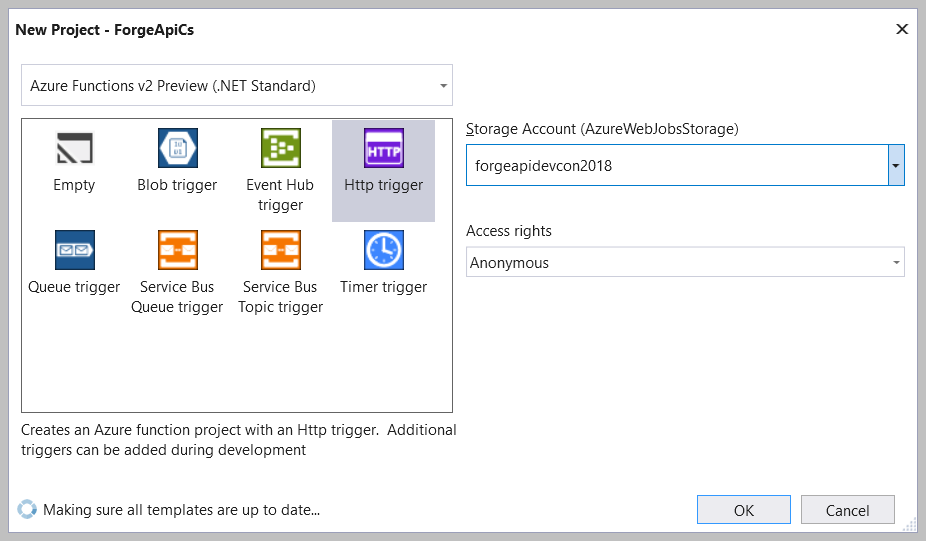926x541 pixels.
Task: Click the dialog resize grip corner
Action: pyautogui.click(x=909, y=524)
